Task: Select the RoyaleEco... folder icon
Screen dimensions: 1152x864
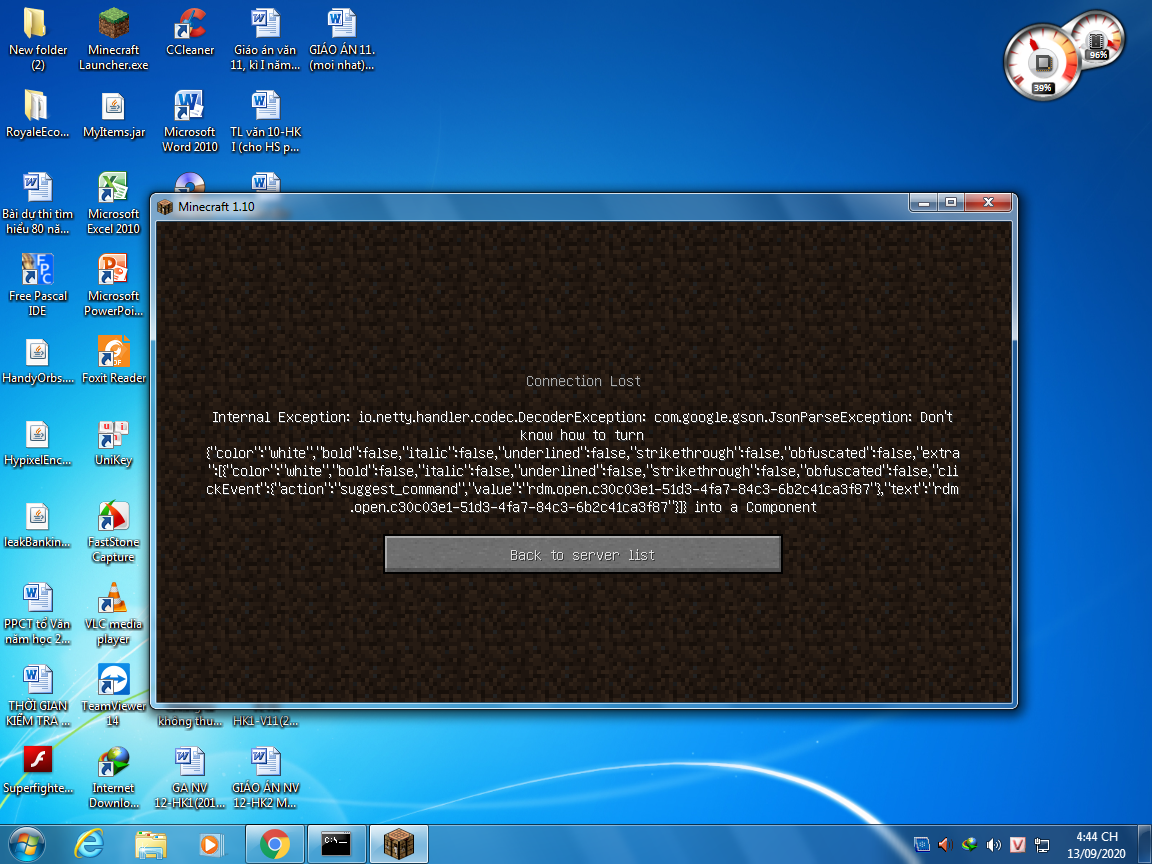Action: (x=37, y=114)
